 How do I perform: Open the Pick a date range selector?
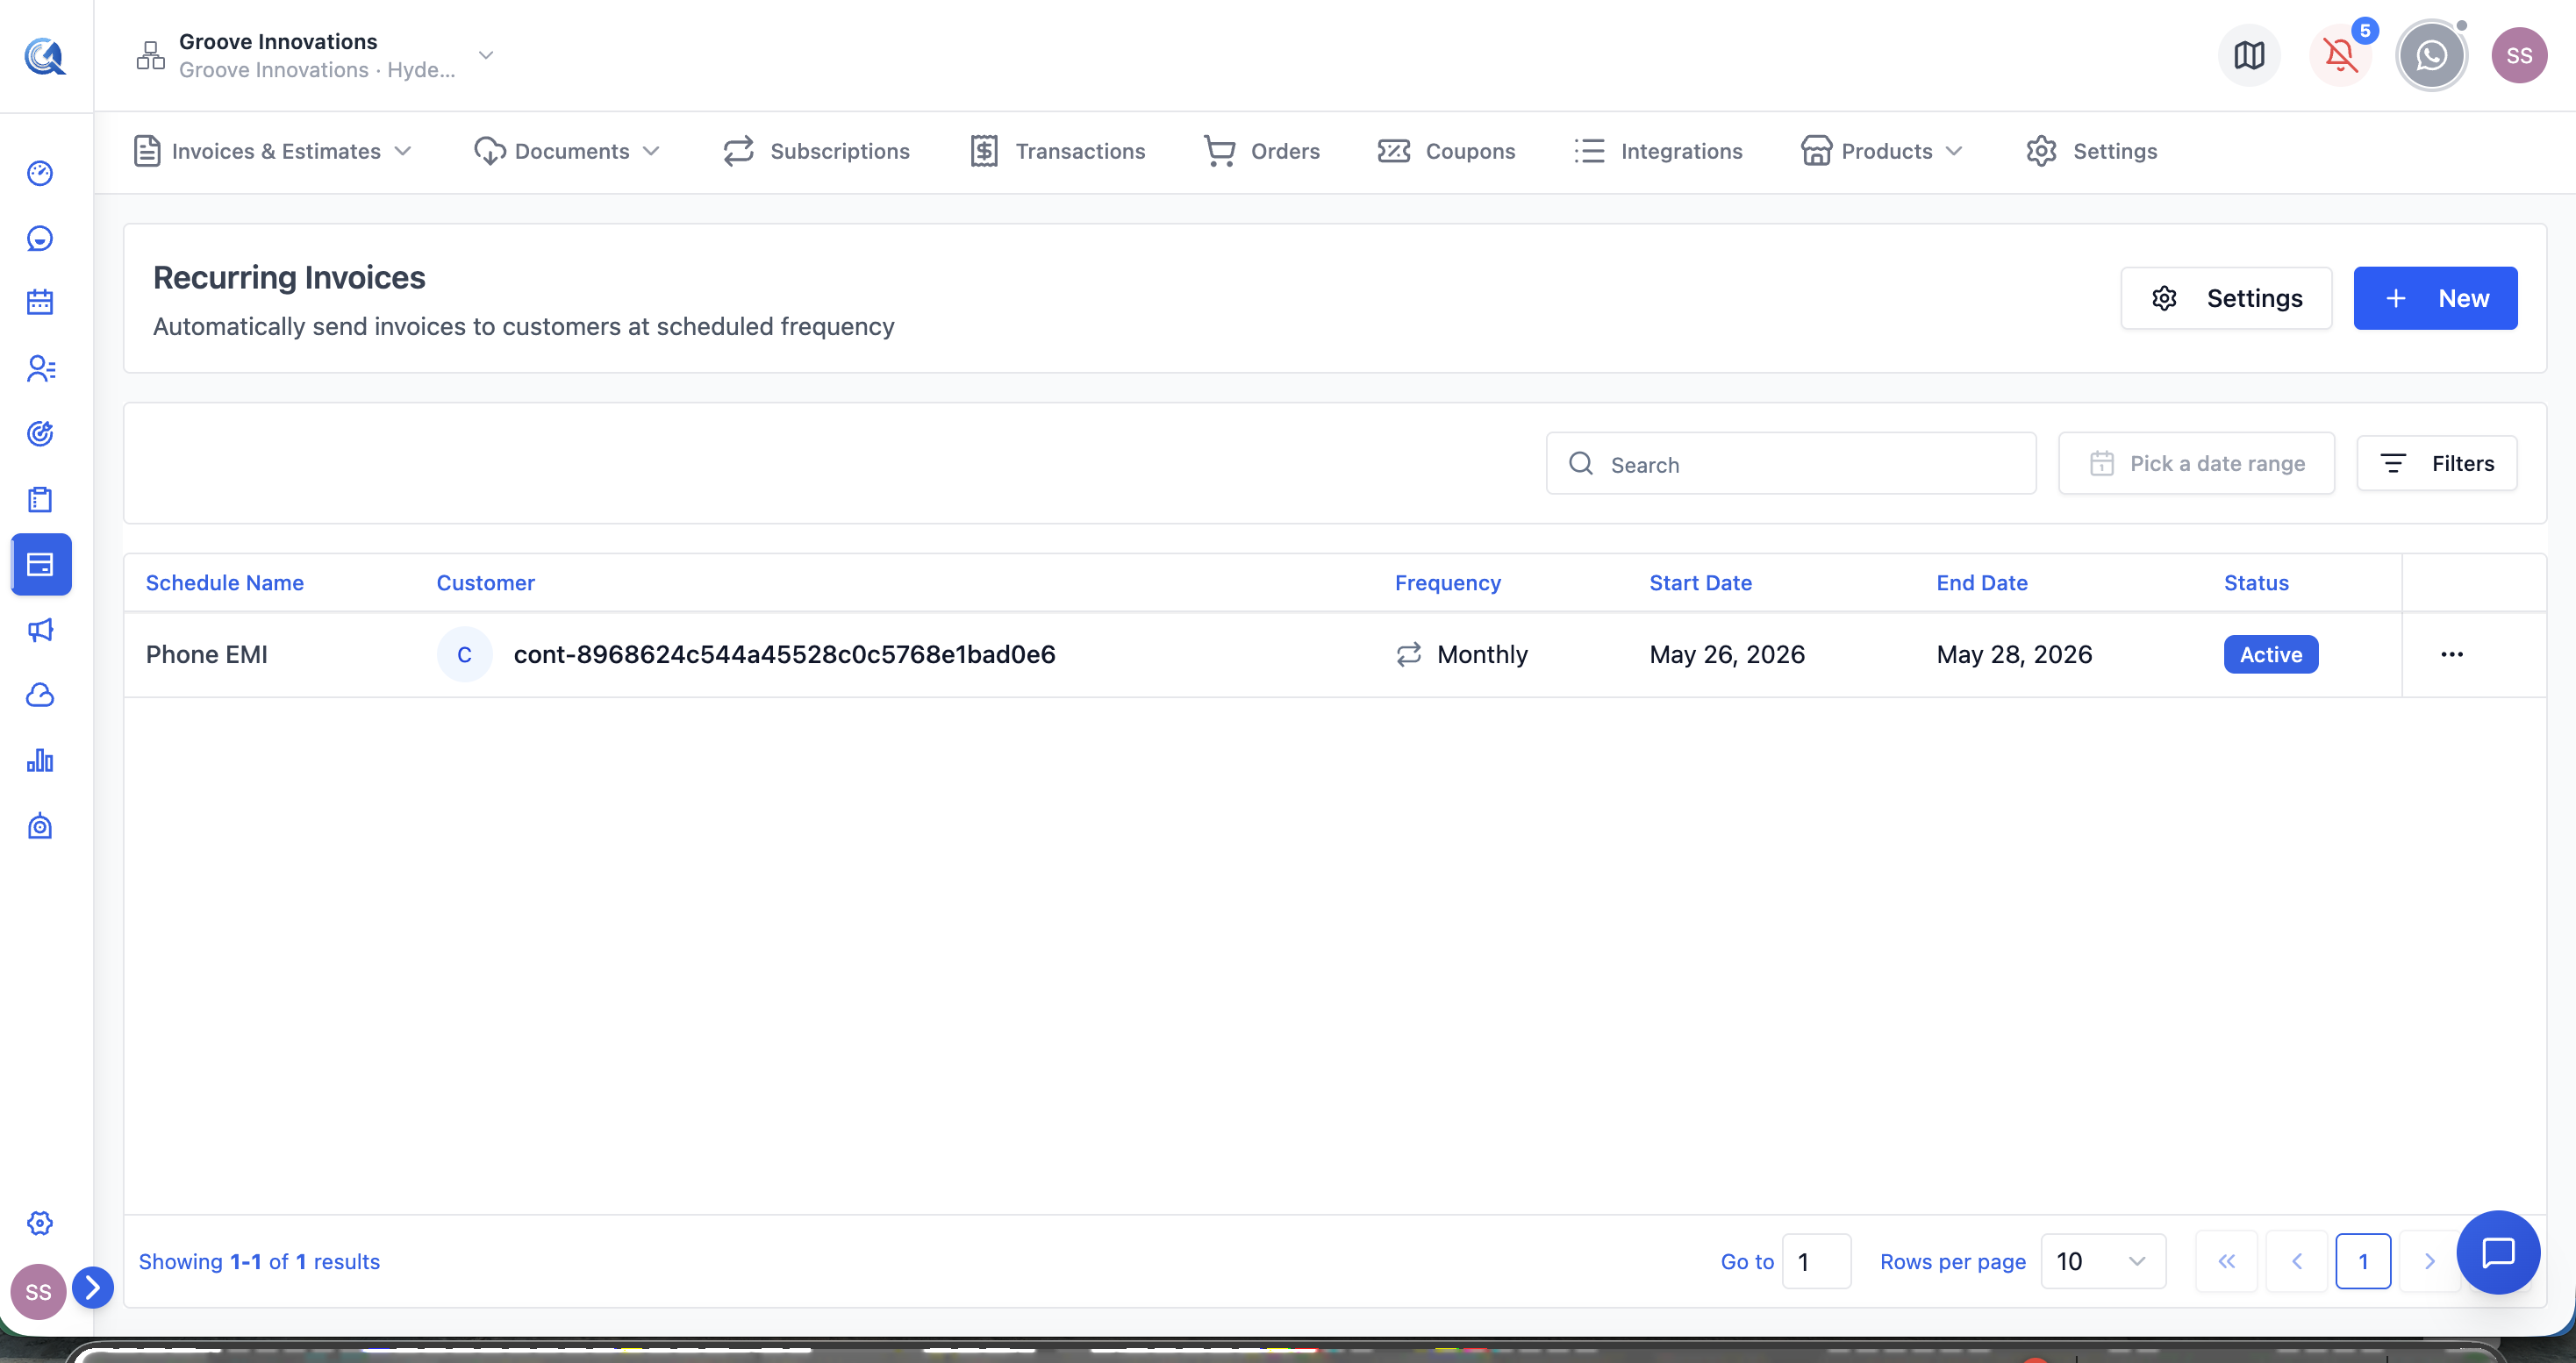tap(2196, 463)
